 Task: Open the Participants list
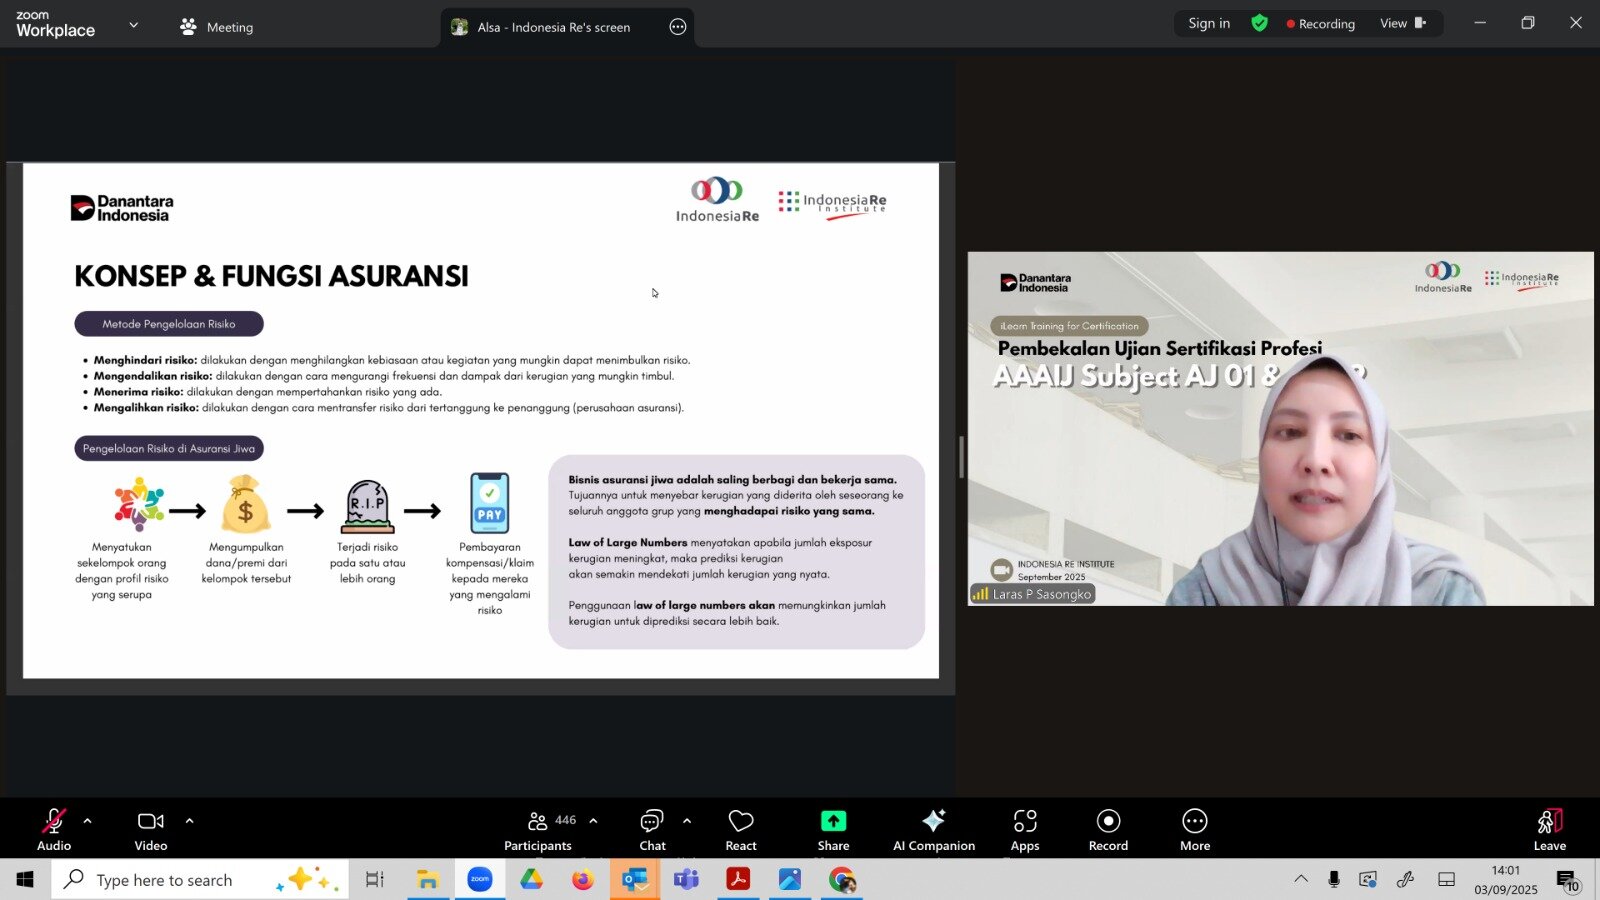point(540,829)
